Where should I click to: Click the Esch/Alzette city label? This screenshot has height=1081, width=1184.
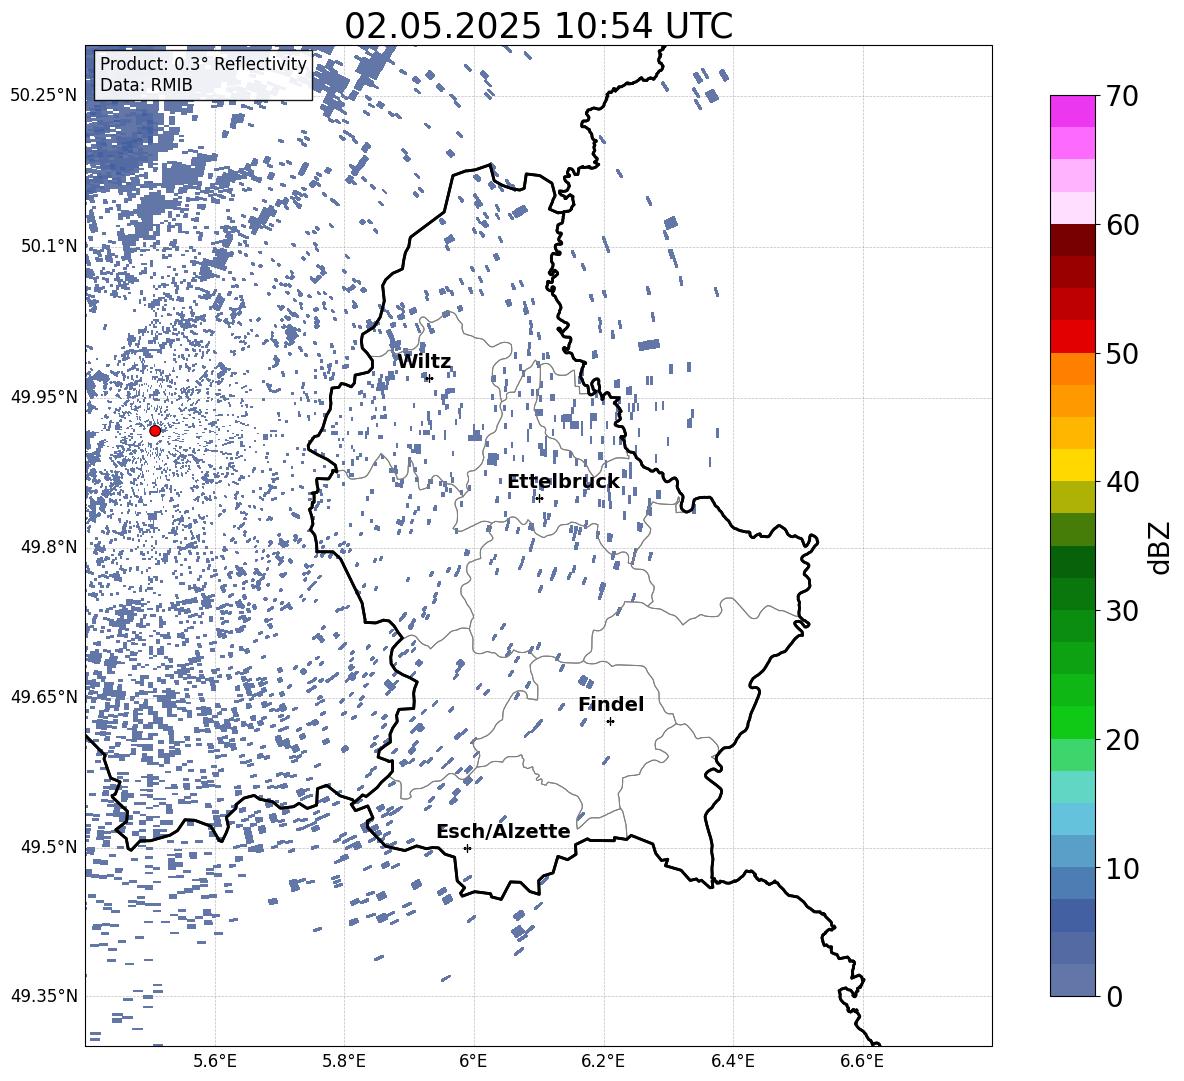pyautogui.click(x=504, y=832)
